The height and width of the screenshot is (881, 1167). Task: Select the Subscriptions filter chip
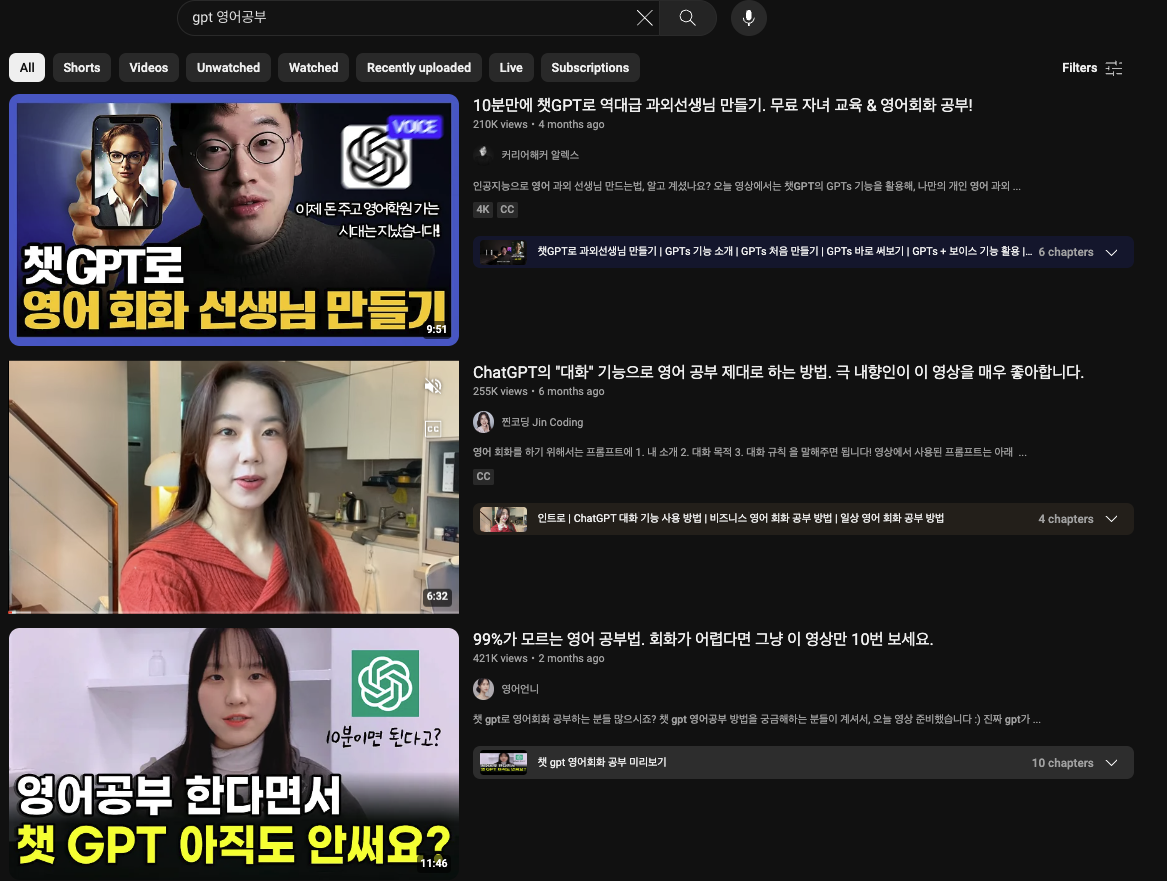[x=590, y=68]
